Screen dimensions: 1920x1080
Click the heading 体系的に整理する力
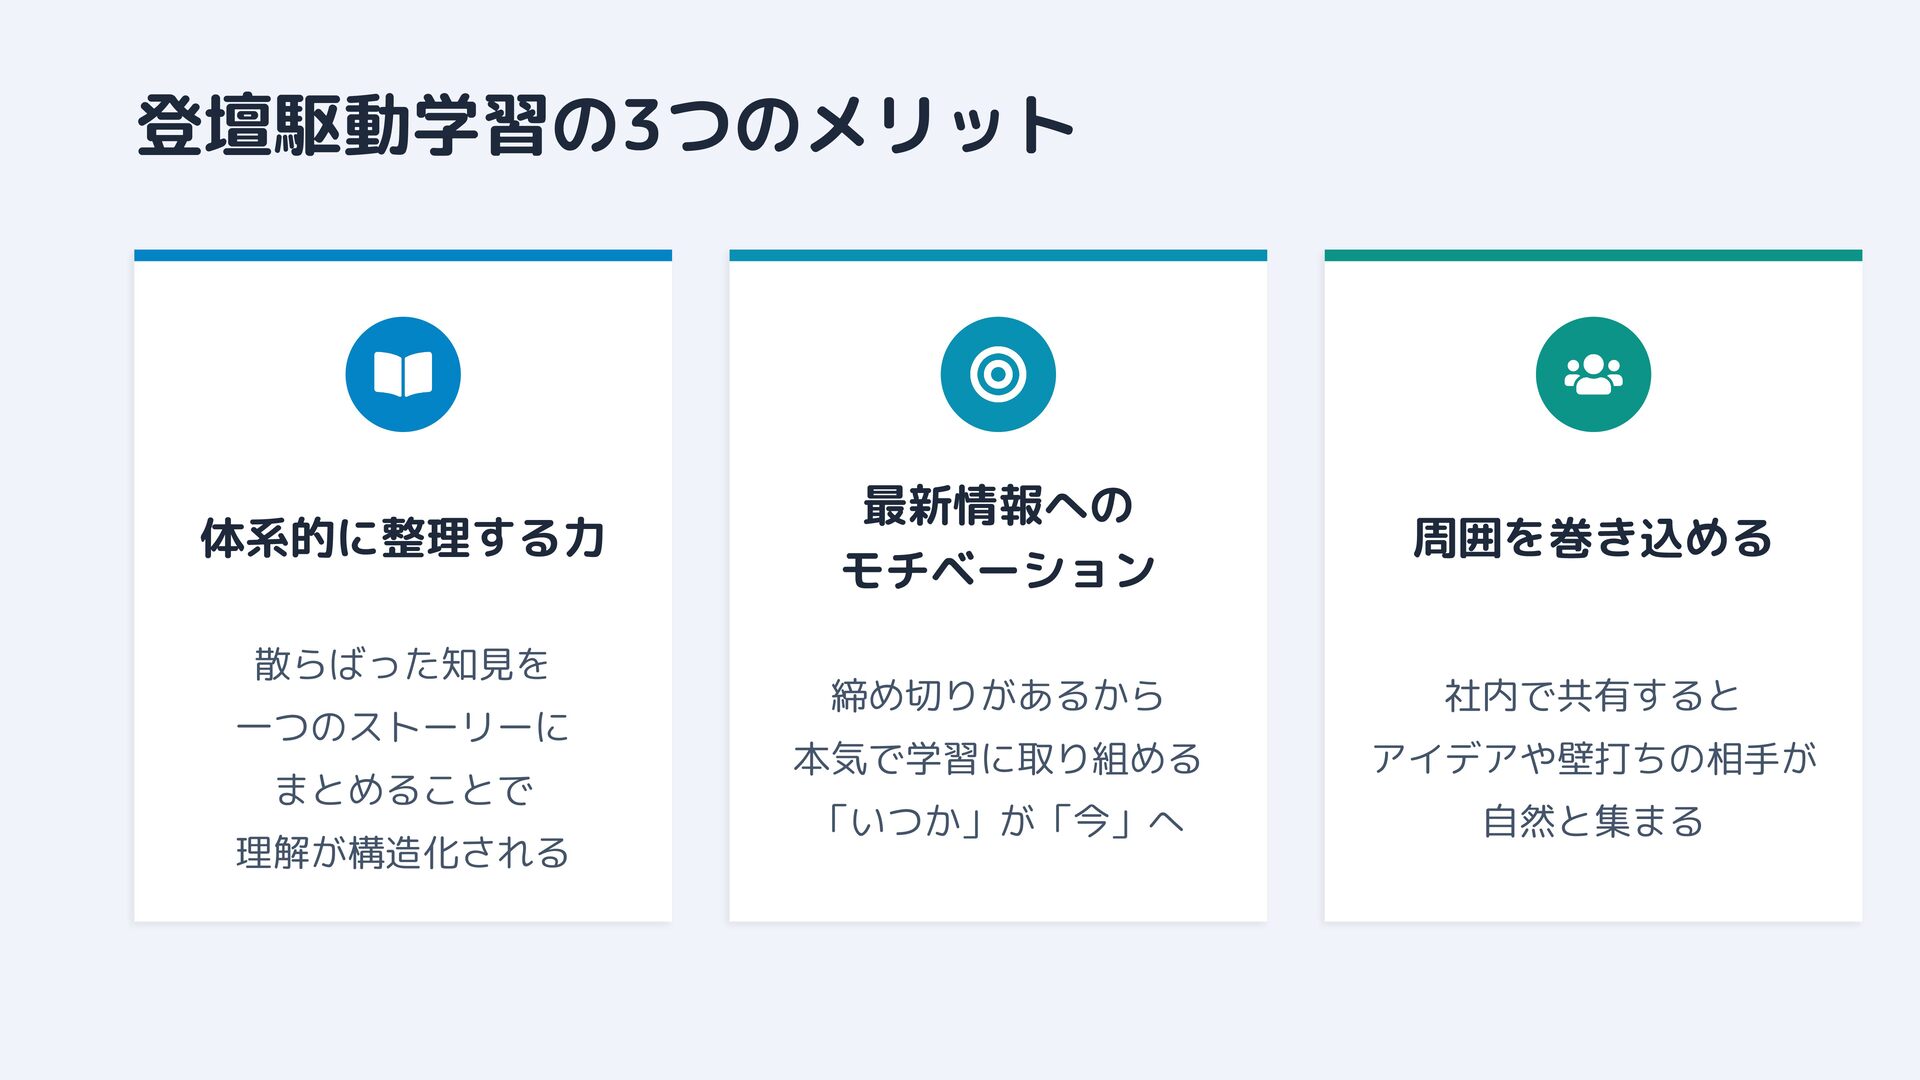[x=403, y=538]
